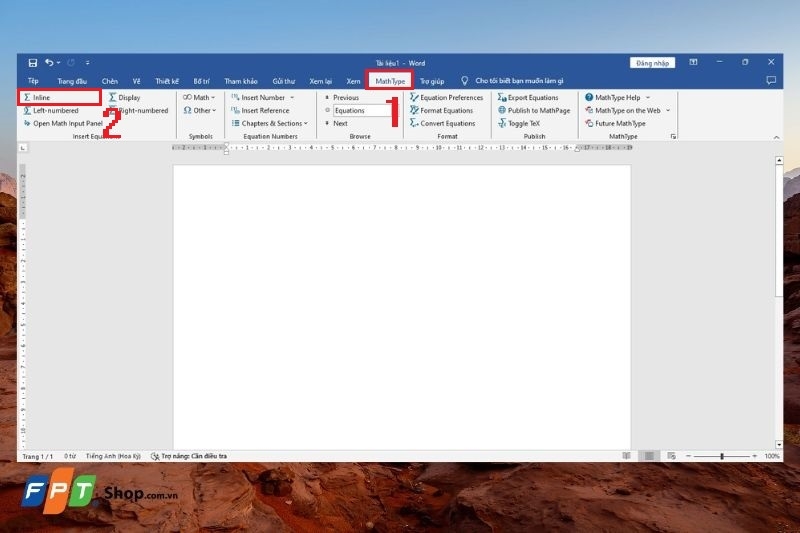Select the MathType ribbon tab
This screenshot has height=533, width=800.
[390, 81]
